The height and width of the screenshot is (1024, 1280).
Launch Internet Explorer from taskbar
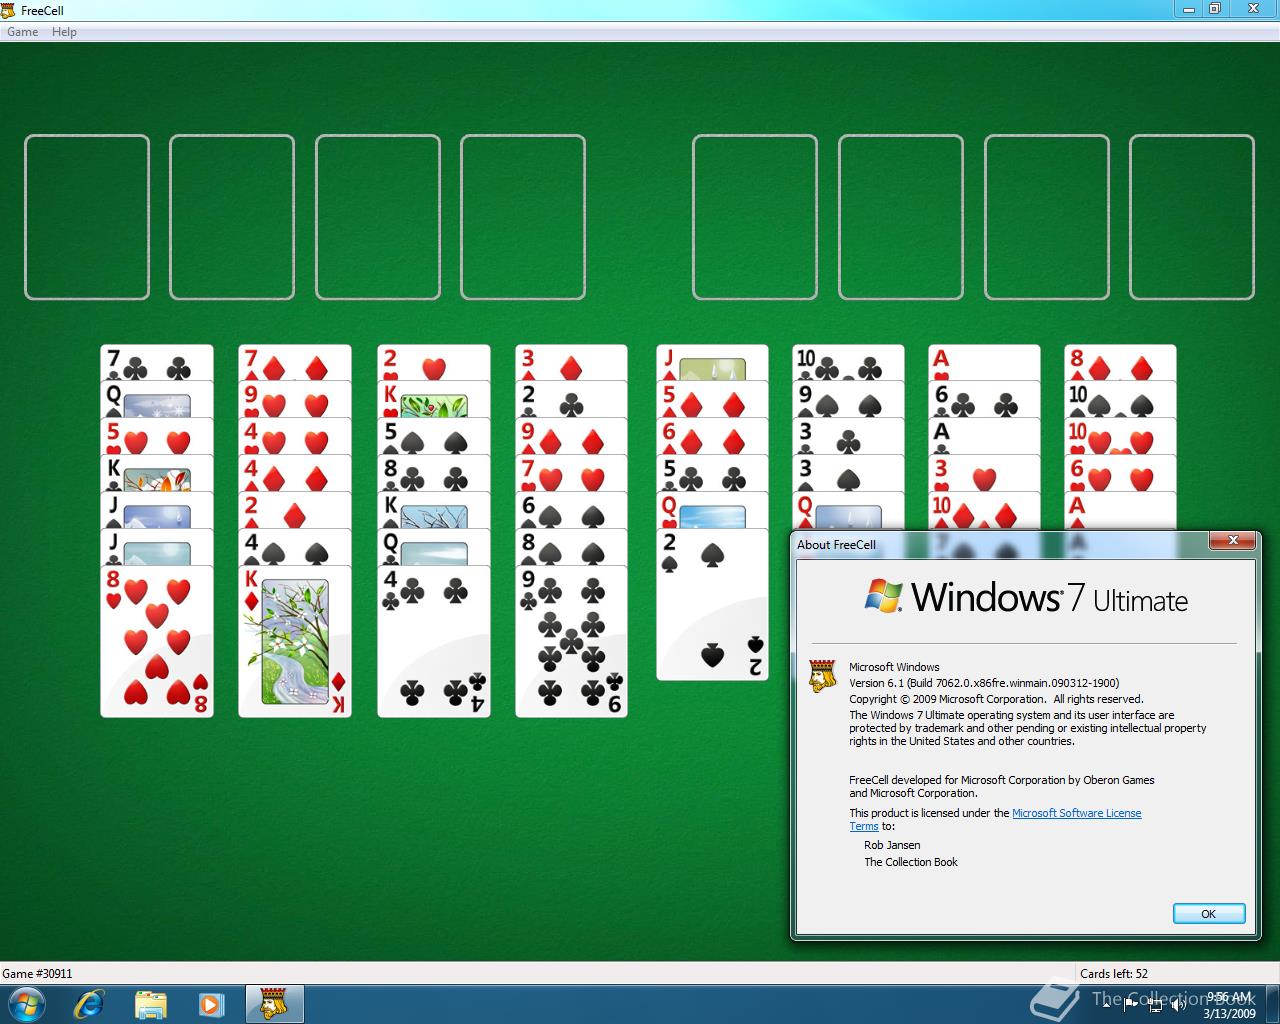89,1004
